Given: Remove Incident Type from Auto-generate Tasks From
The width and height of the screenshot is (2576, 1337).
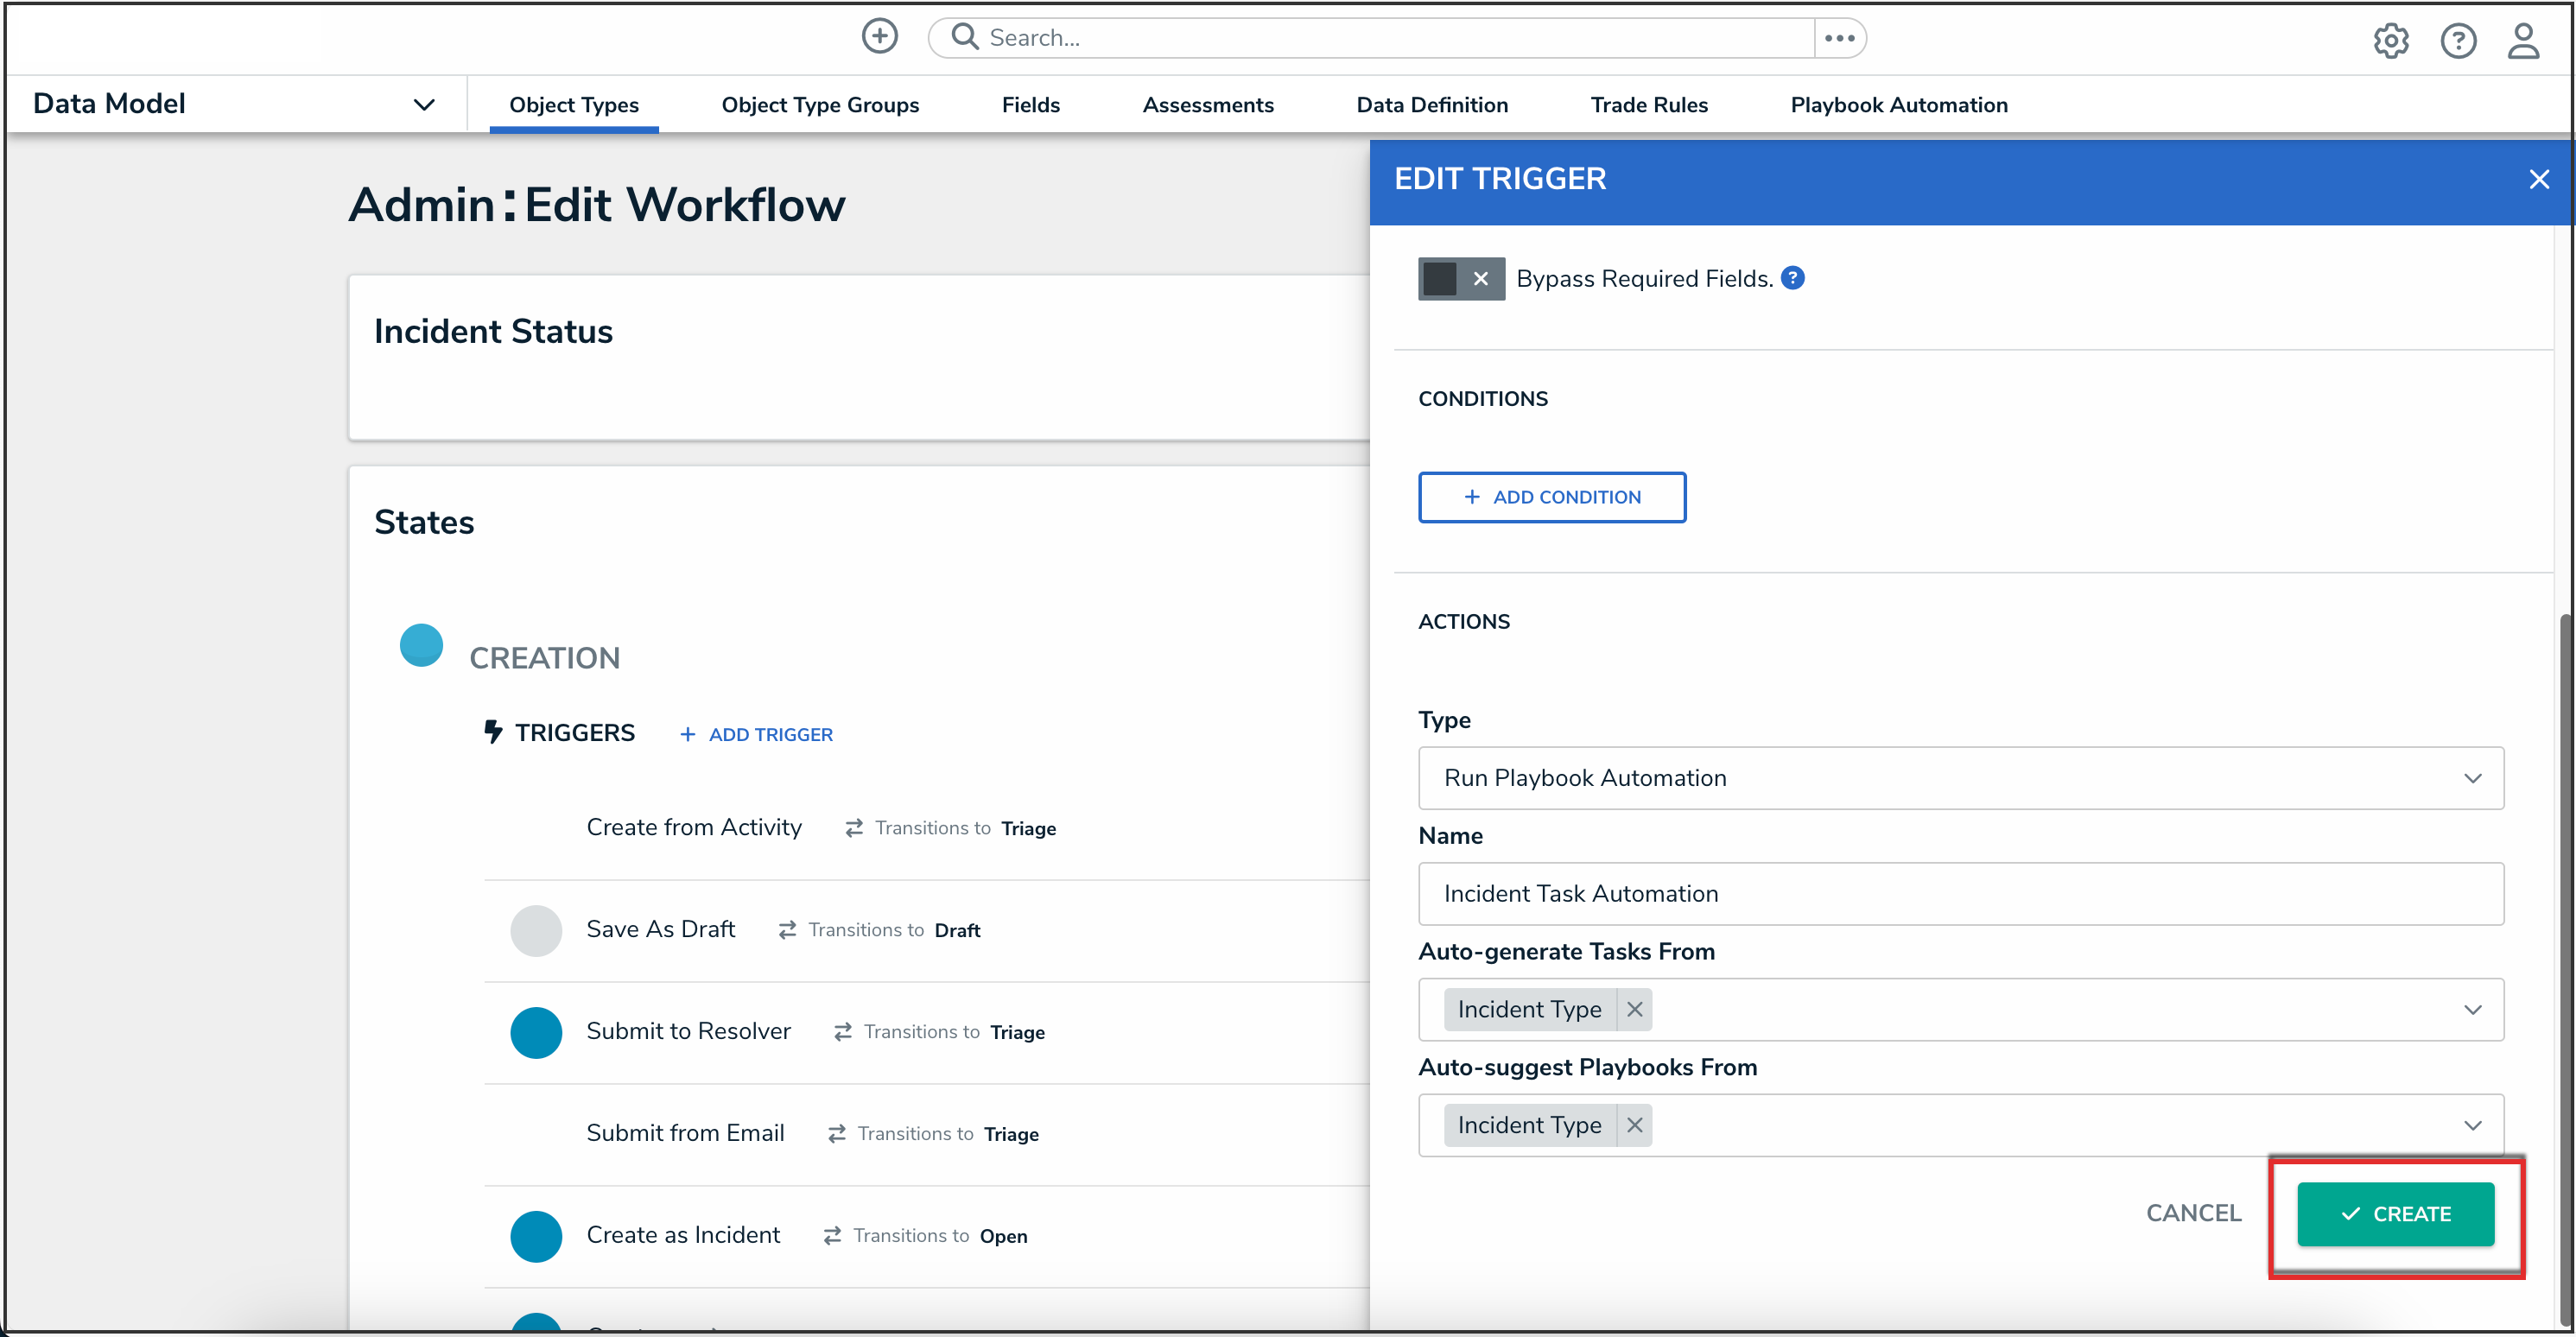Looking at the screenshot, I should point(1635,1009).
